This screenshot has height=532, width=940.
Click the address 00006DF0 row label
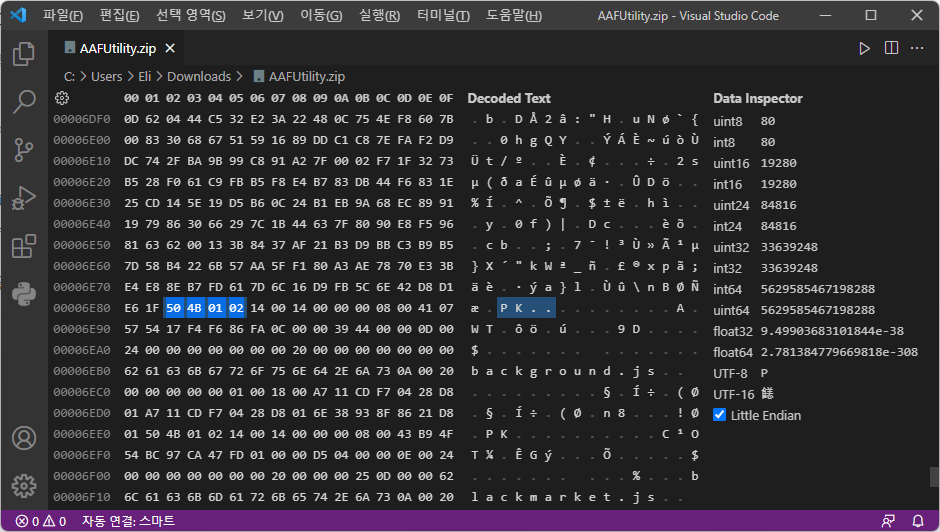point(82,119)
